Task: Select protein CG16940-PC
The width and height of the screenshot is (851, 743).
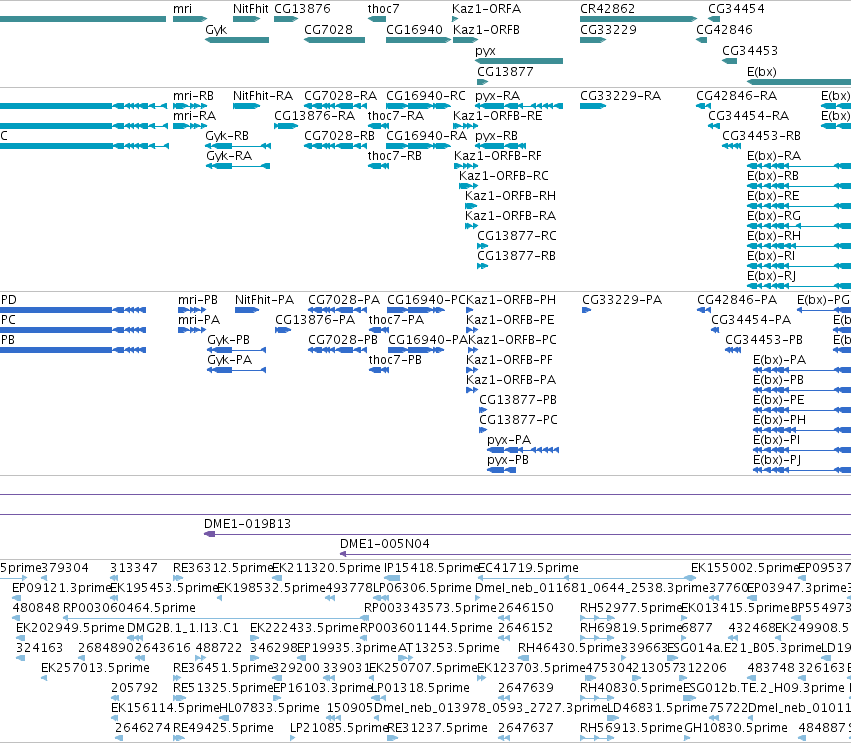Action: pyautogui.click(x=416, y=310)
